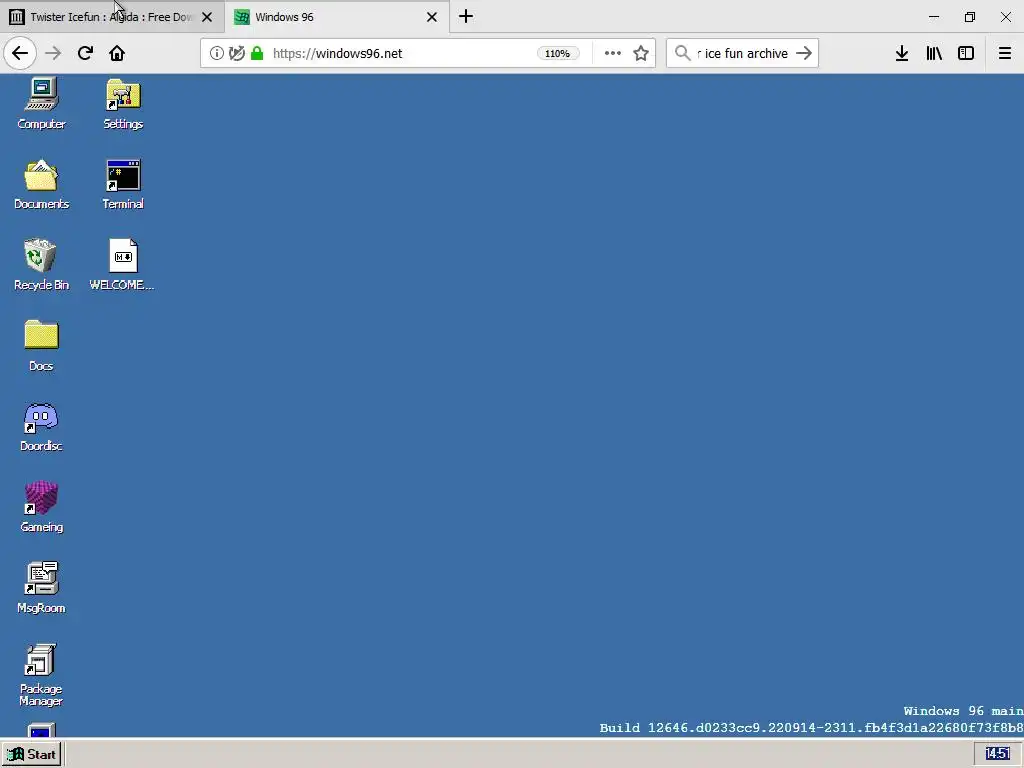Close the Twister Icefun tab
1024x768 pixels.
coord(207,17)
